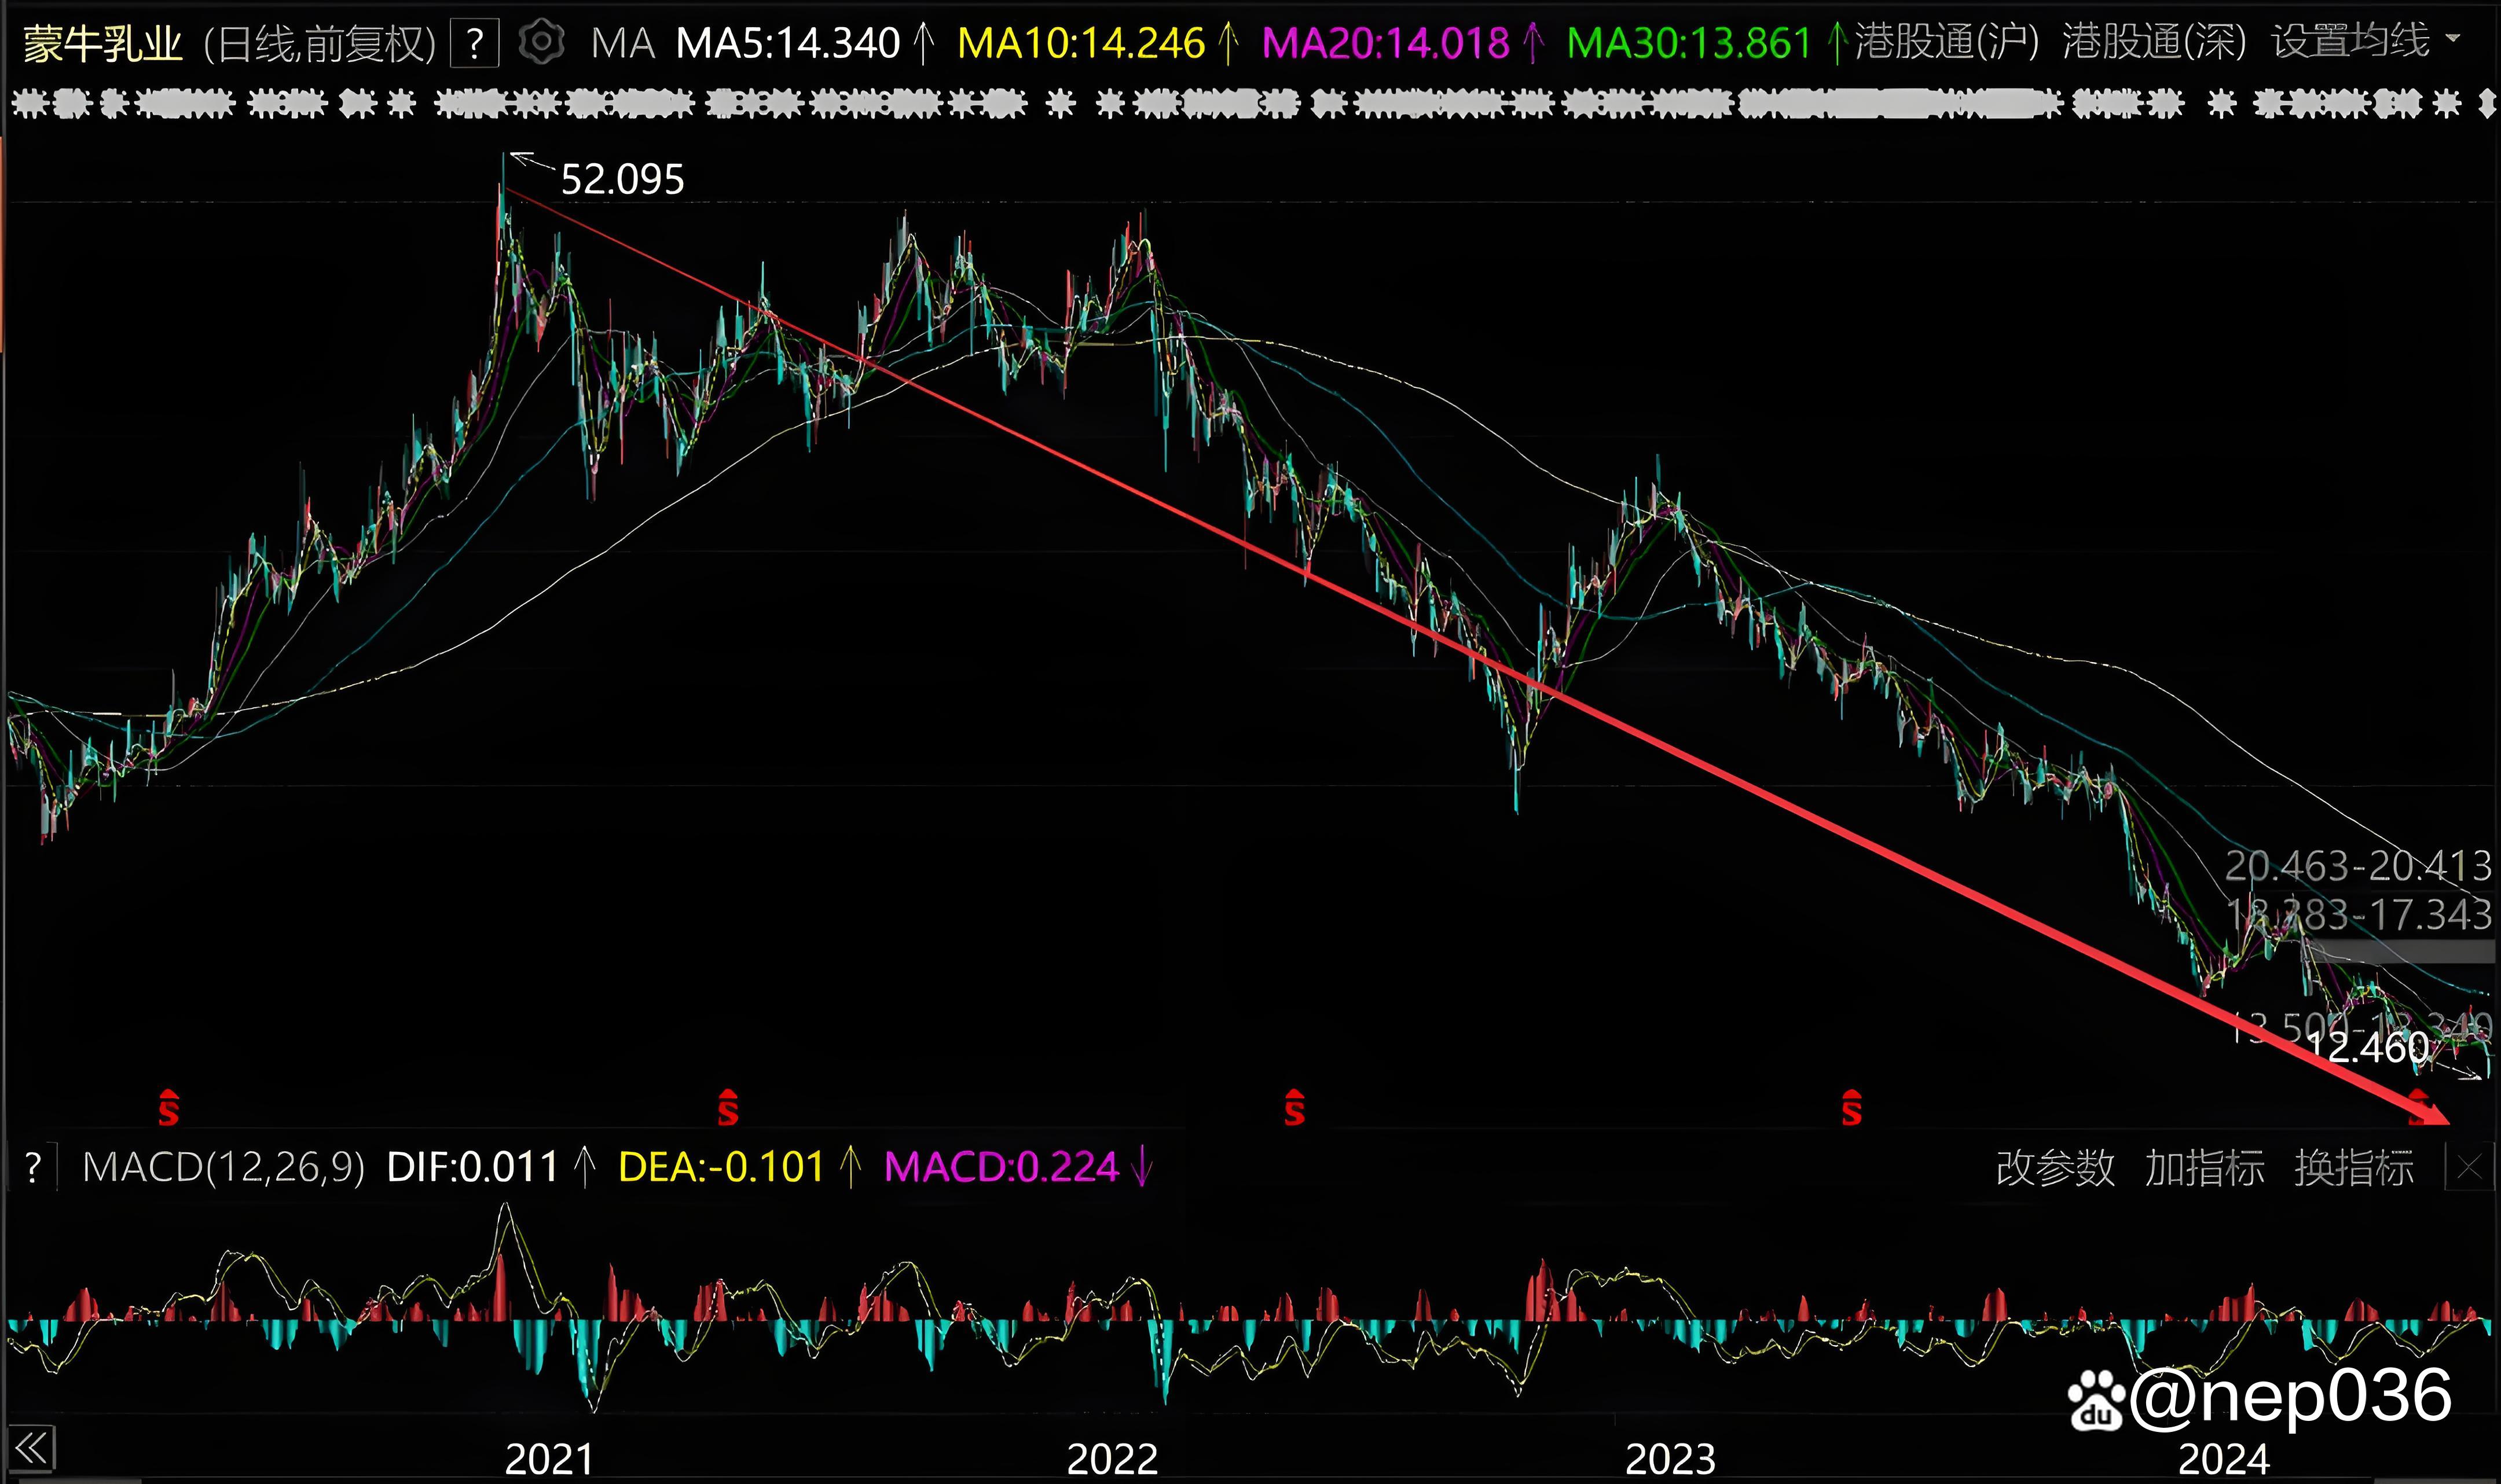Click the (日线,前复权) period label

pyautogui.click(x=320, y=45)
